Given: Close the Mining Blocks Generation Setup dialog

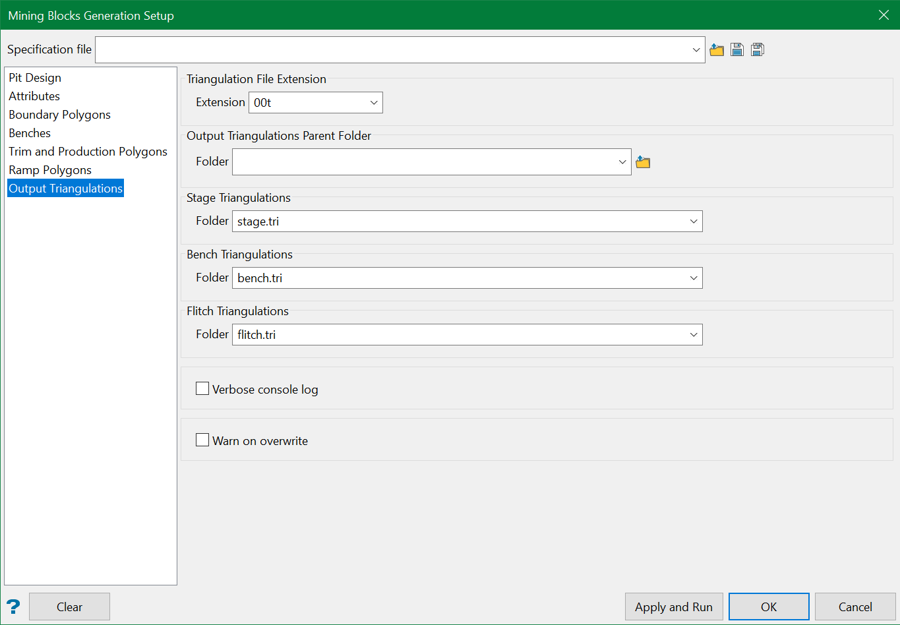Looking at the screenshot, I should pos(883,15).
